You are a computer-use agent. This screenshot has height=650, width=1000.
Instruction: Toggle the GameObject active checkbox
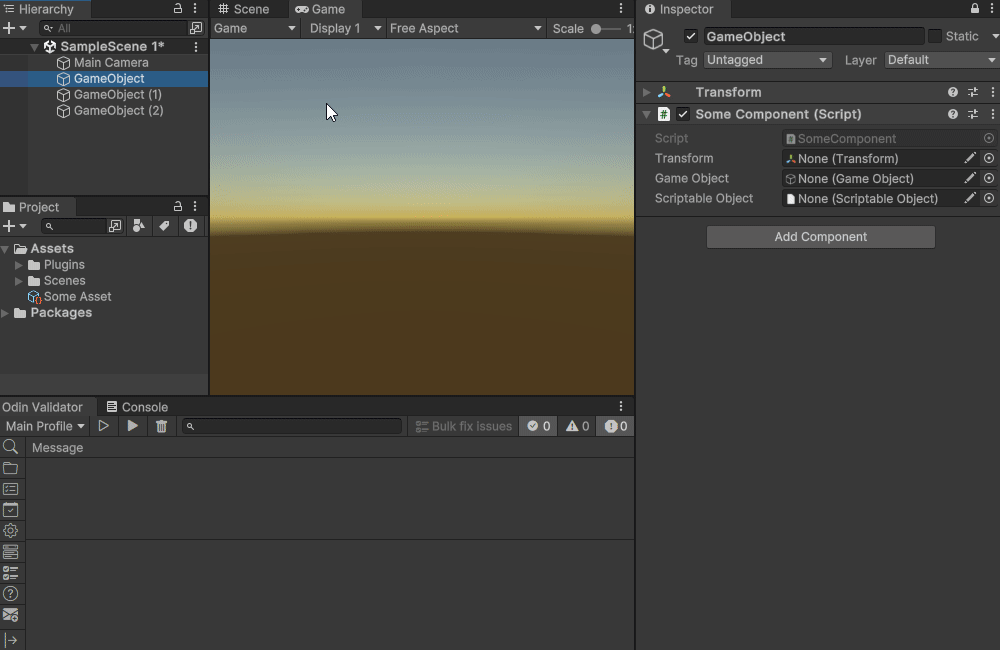(691, 36)
